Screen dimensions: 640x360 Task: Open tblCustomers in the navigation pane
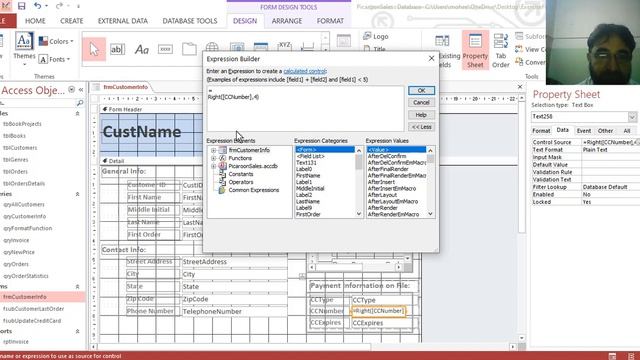20,148
